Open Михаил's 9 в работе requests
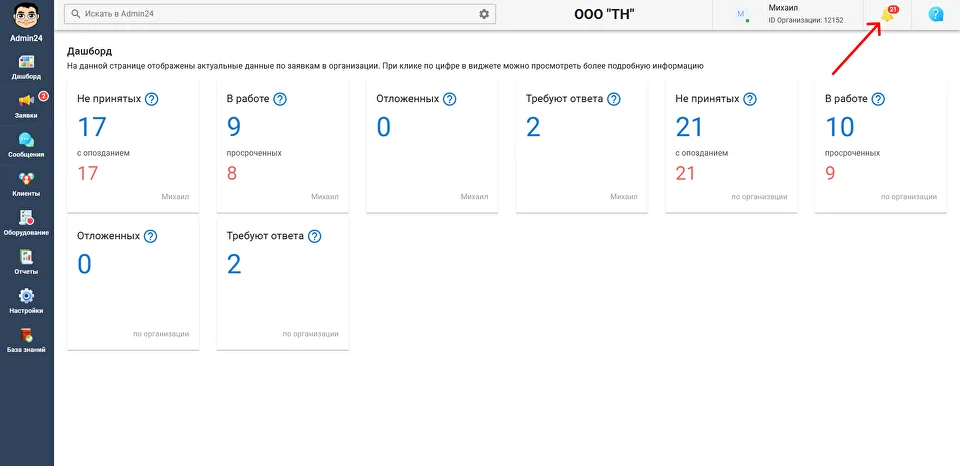 tap(234, 127)
